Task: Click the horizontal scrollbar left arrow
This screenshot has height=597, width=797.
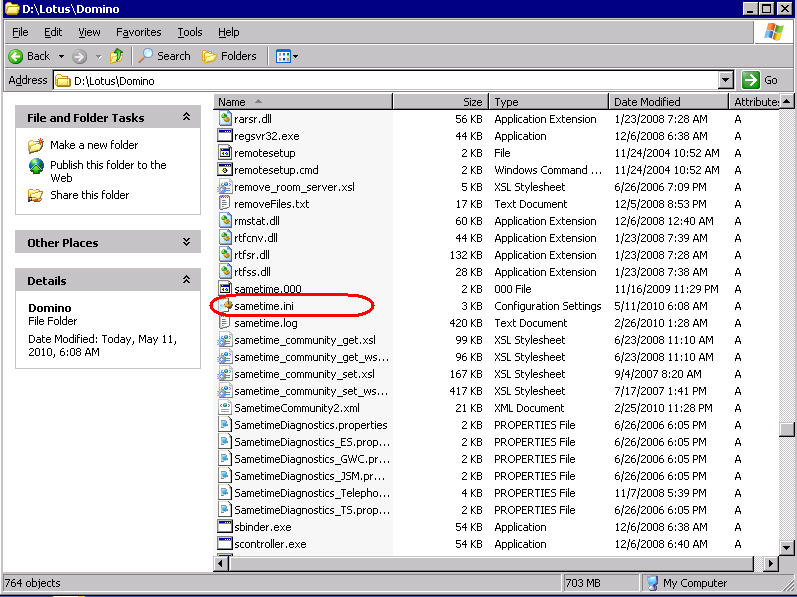Action: 221,563
